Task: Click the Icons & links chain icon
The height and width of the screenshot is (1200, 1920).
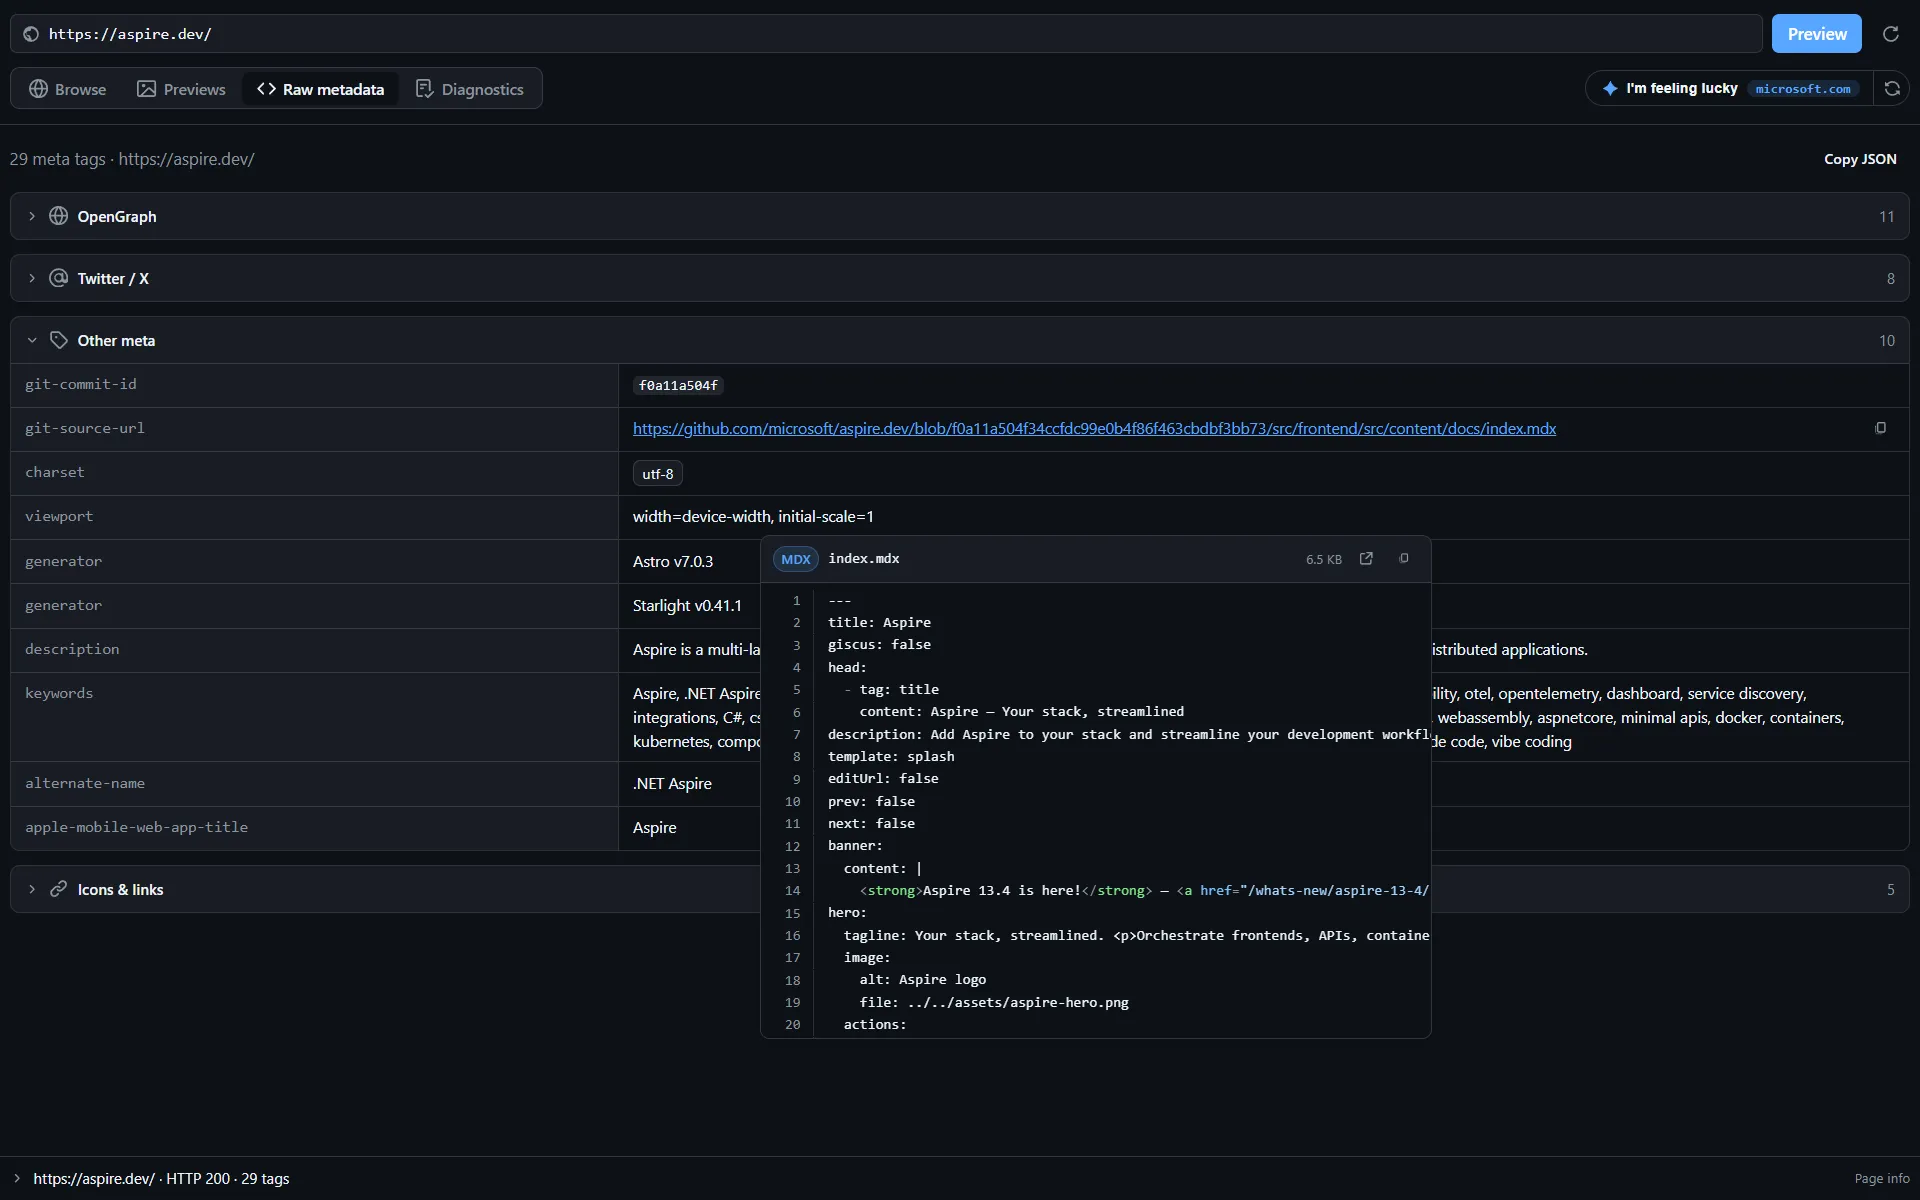Action: pos(58,889)
